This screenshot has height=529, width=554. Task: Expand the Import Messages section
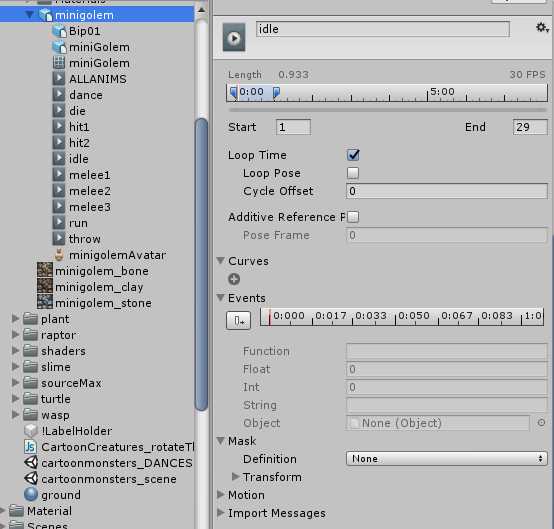coord(220,513)
